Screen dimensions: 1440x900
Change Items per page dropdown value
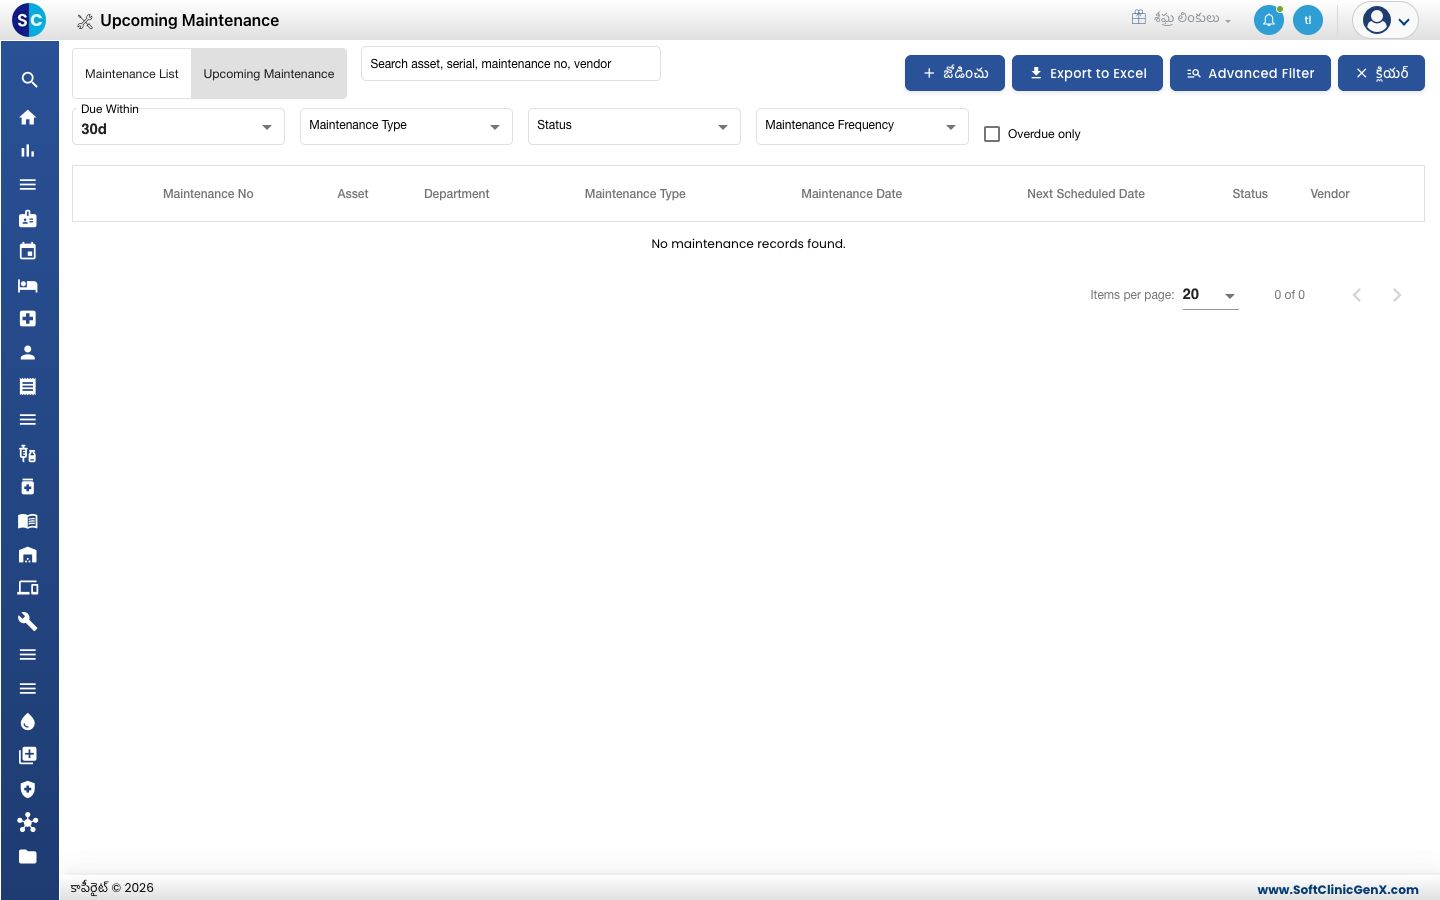click(1210, 295)
